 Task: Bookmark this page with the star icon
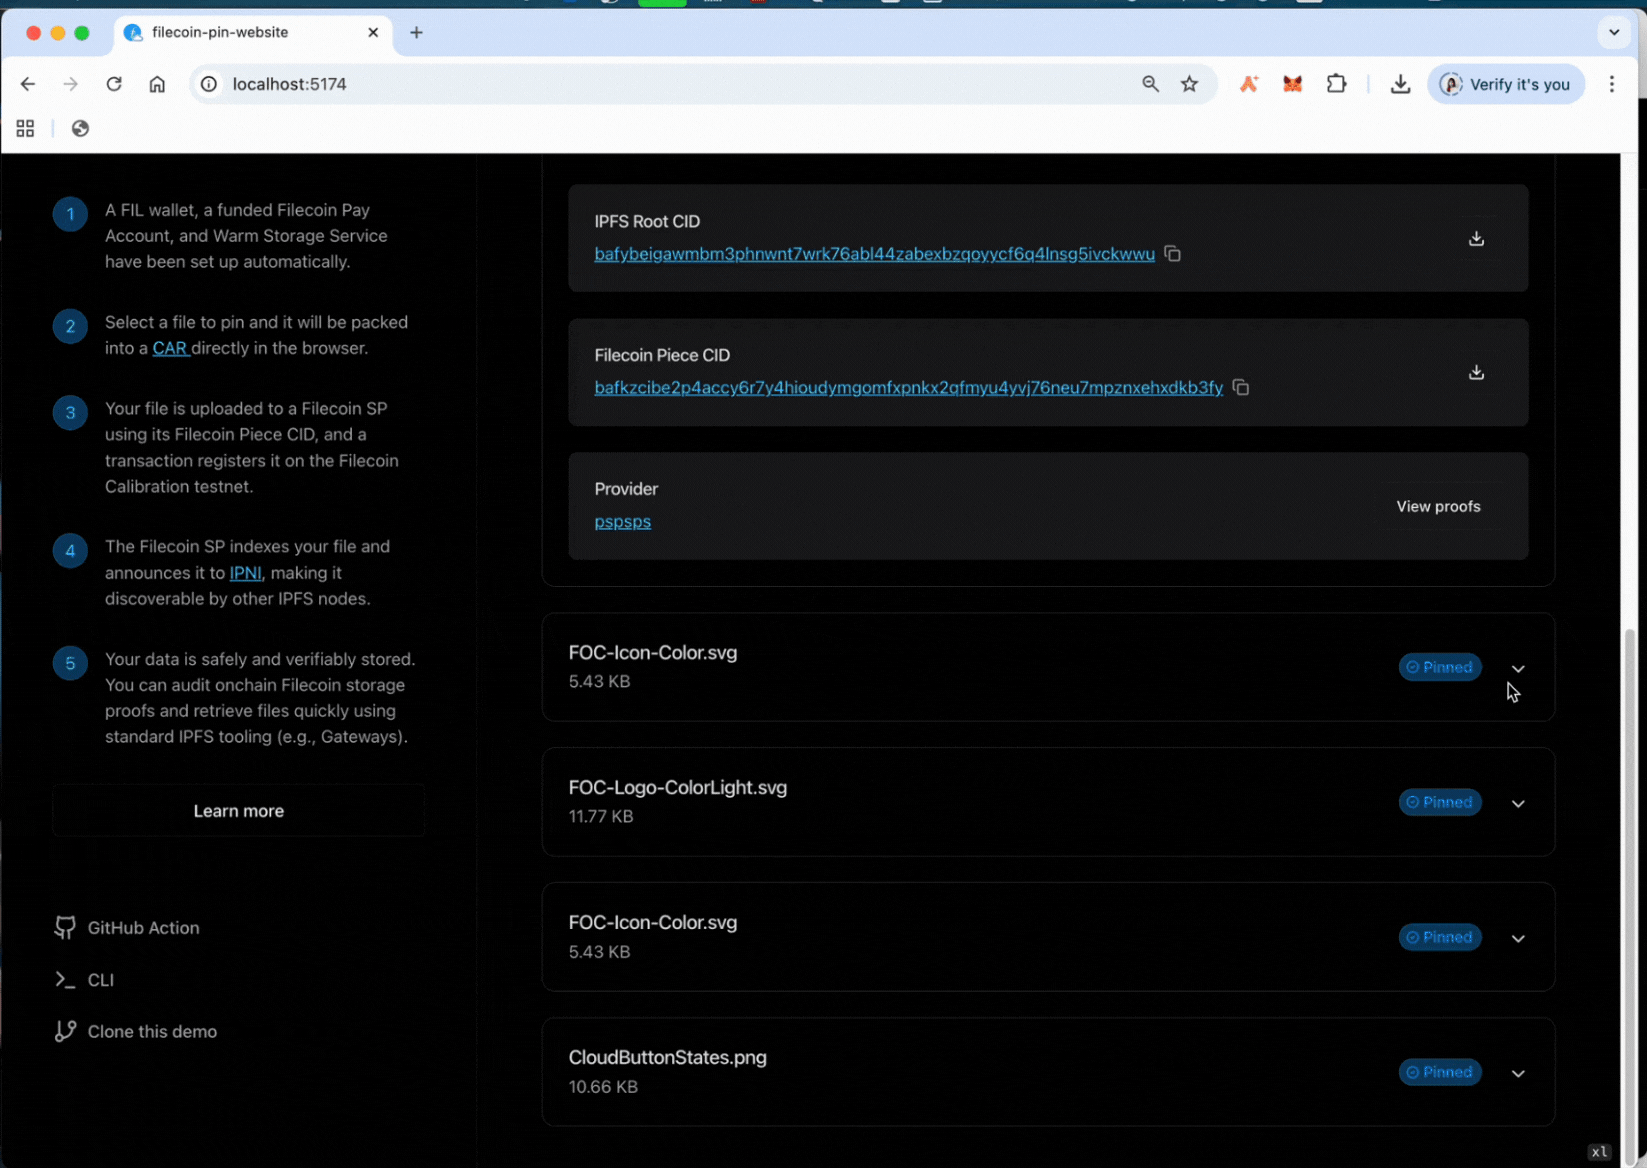point(1189,84)
